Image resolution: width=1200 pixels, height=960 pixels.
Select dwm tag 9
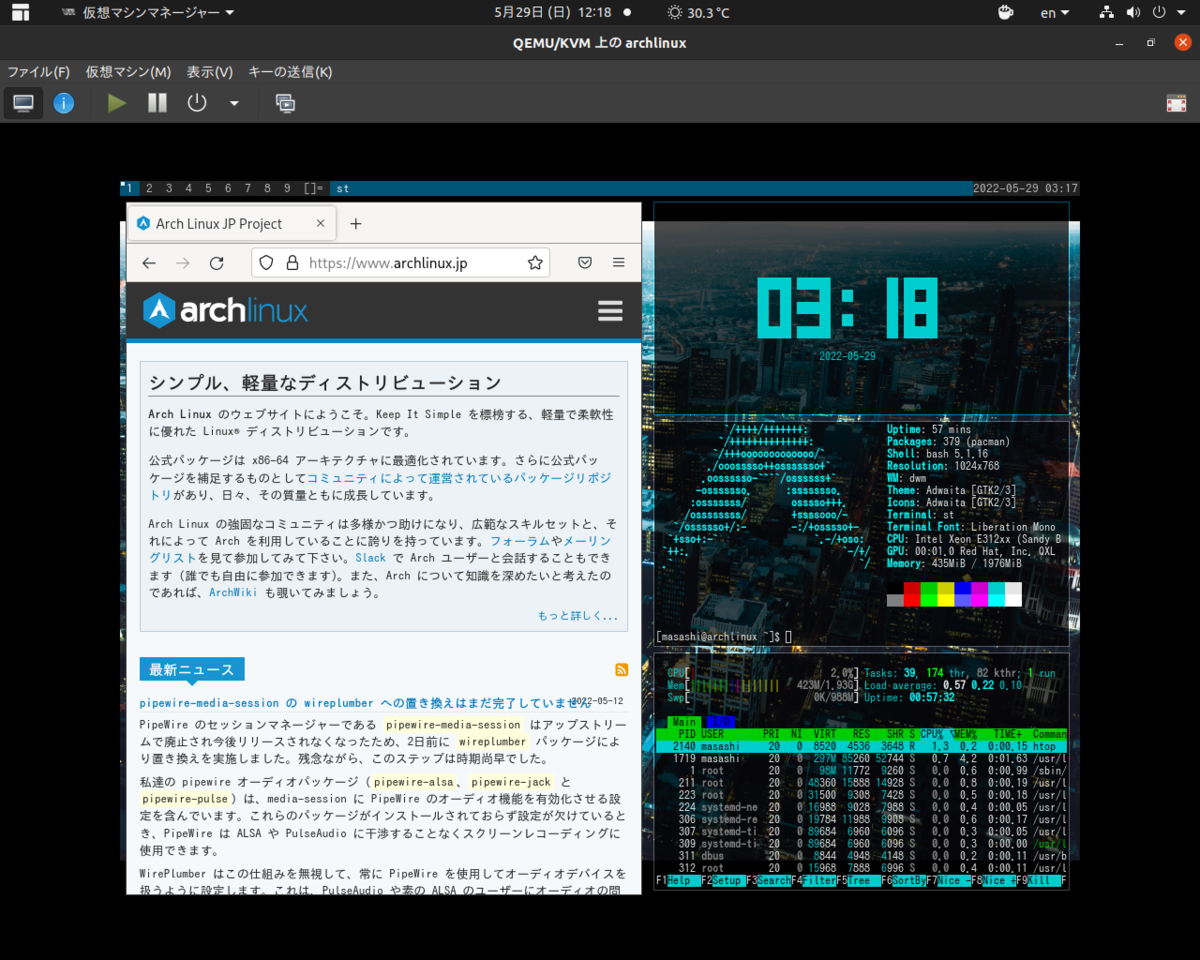pos(287,188)
